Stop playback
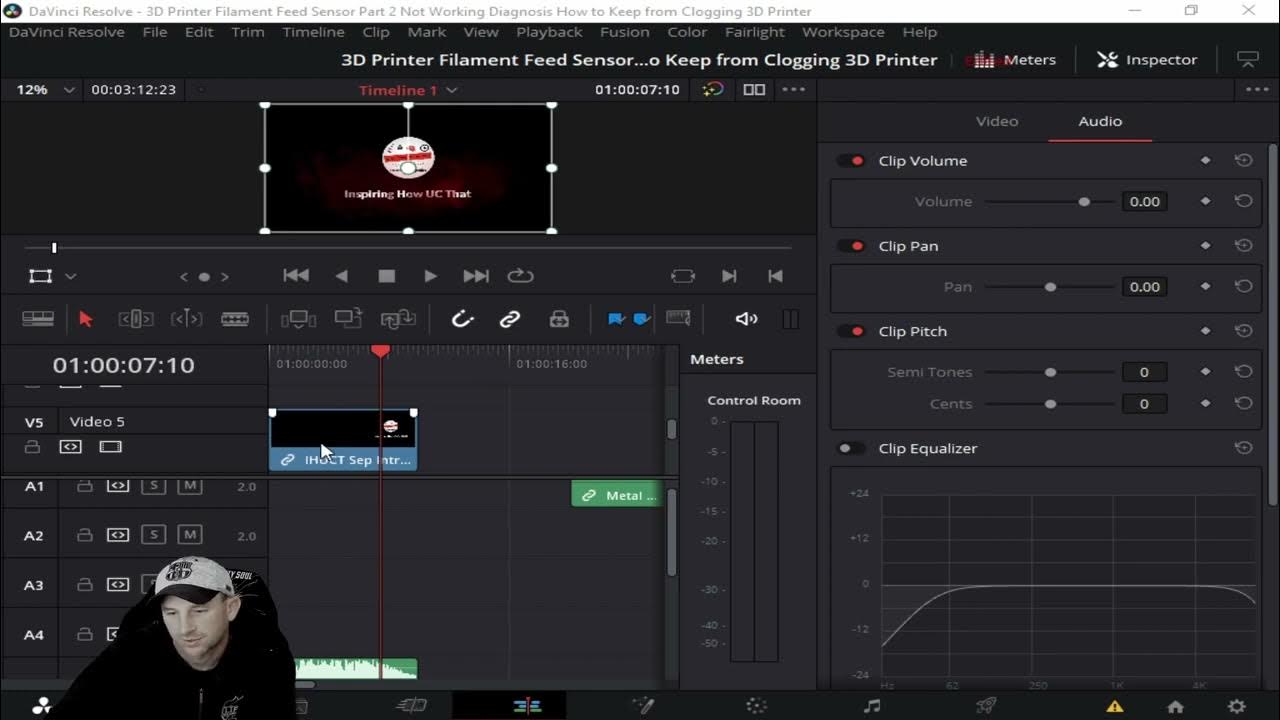This screenshot has width=1280, height=720. (387, 276)
